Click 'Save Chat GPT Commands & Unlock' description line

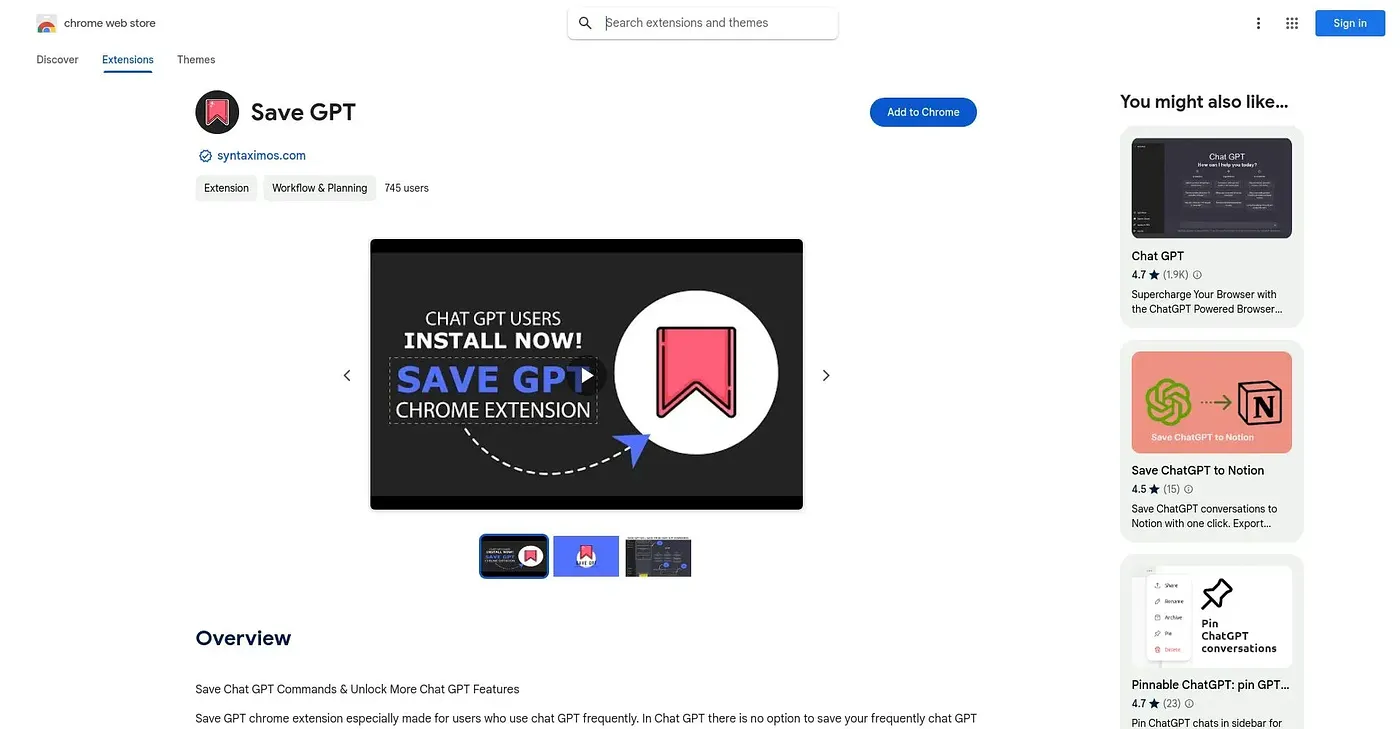[x=358, y=689]
